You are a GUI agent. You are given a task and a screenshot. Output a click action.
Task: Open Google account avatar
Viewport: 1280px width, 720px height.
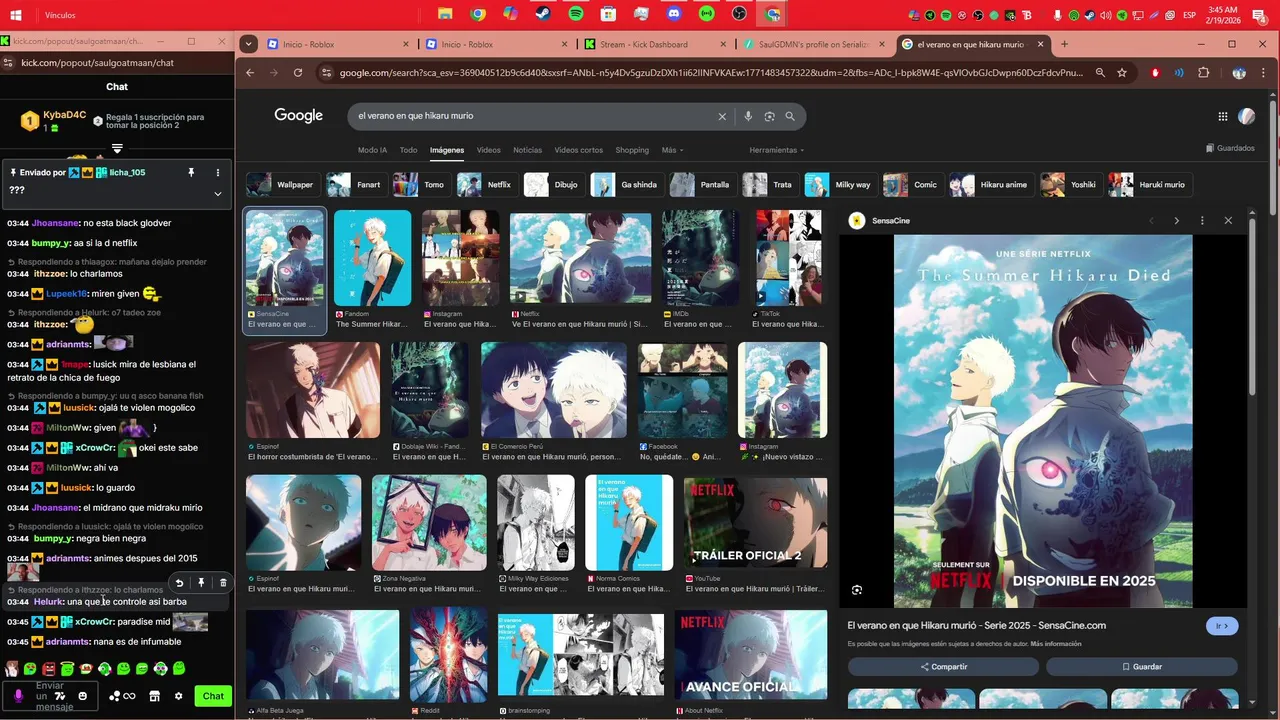pyautogui.click(x=1246, y=116)
